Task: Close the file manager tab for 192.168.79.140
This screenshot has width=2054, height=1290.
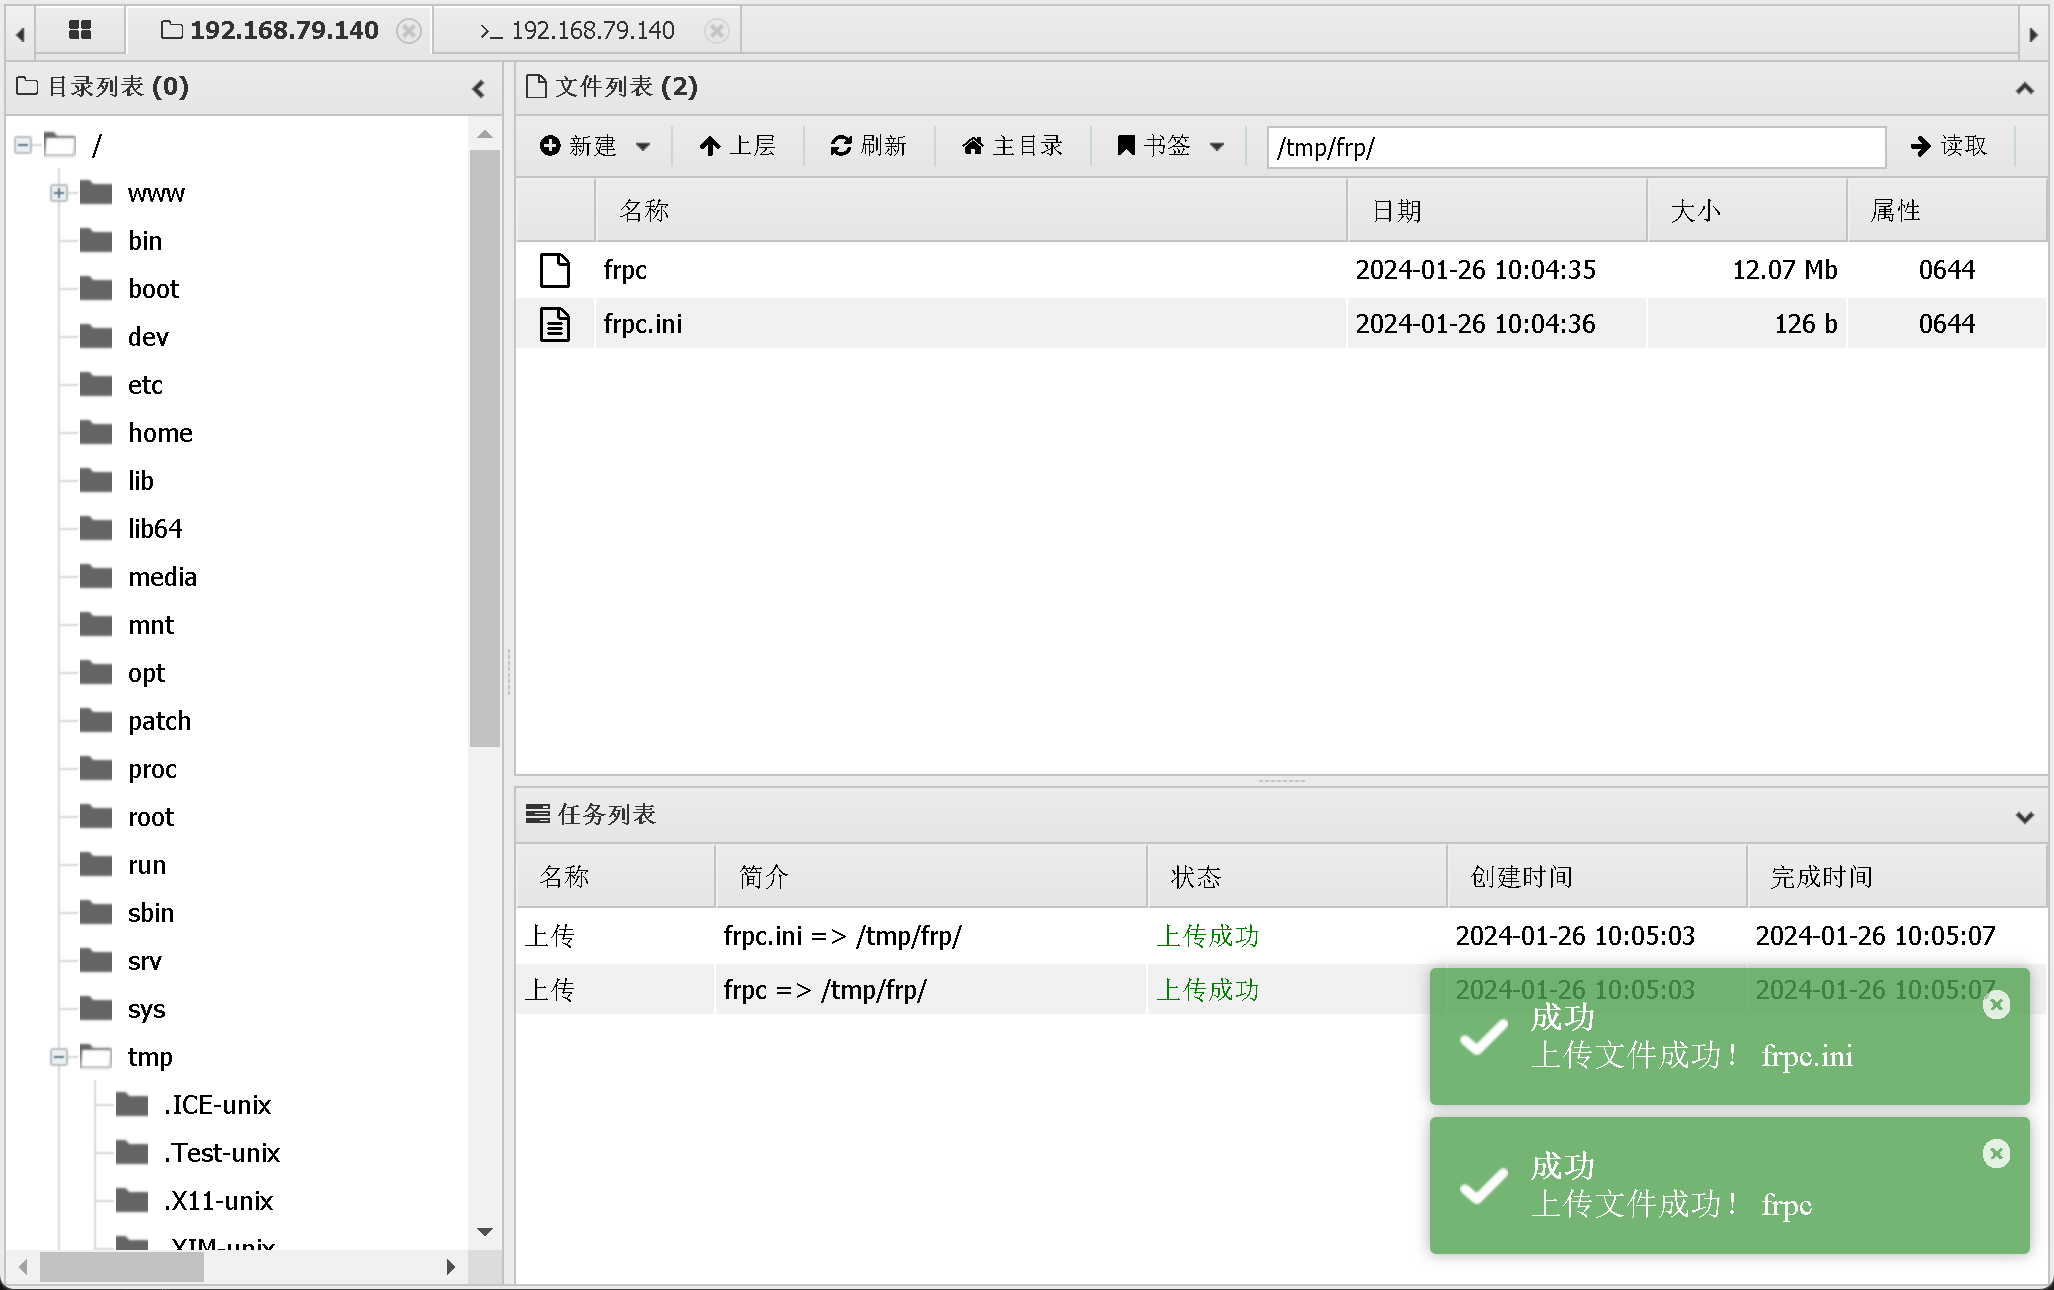Action: click(409, 31)
